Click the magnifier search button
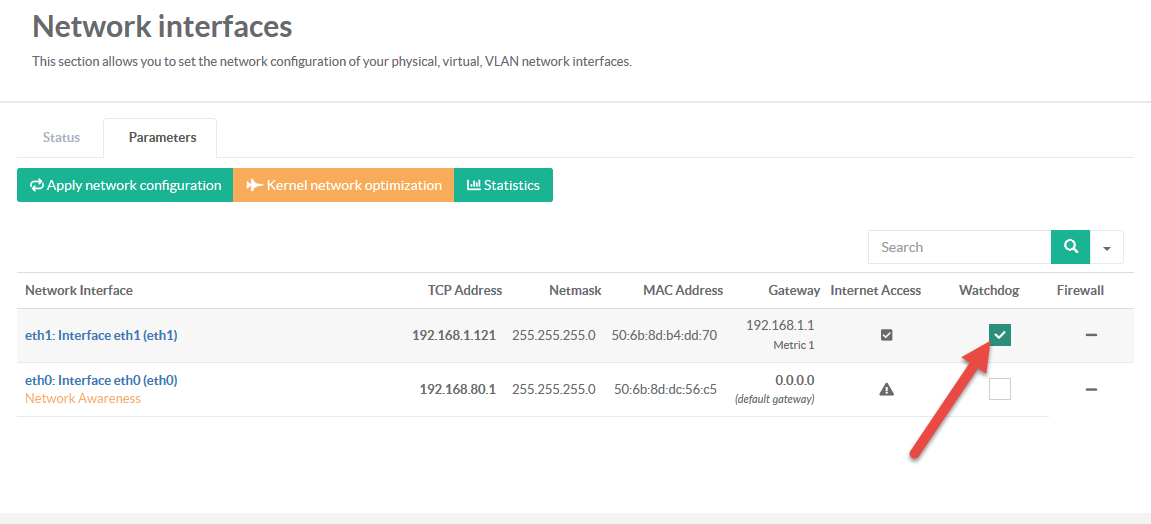The height and width of the screenshot is (524, 1151). coord(1070,247)
